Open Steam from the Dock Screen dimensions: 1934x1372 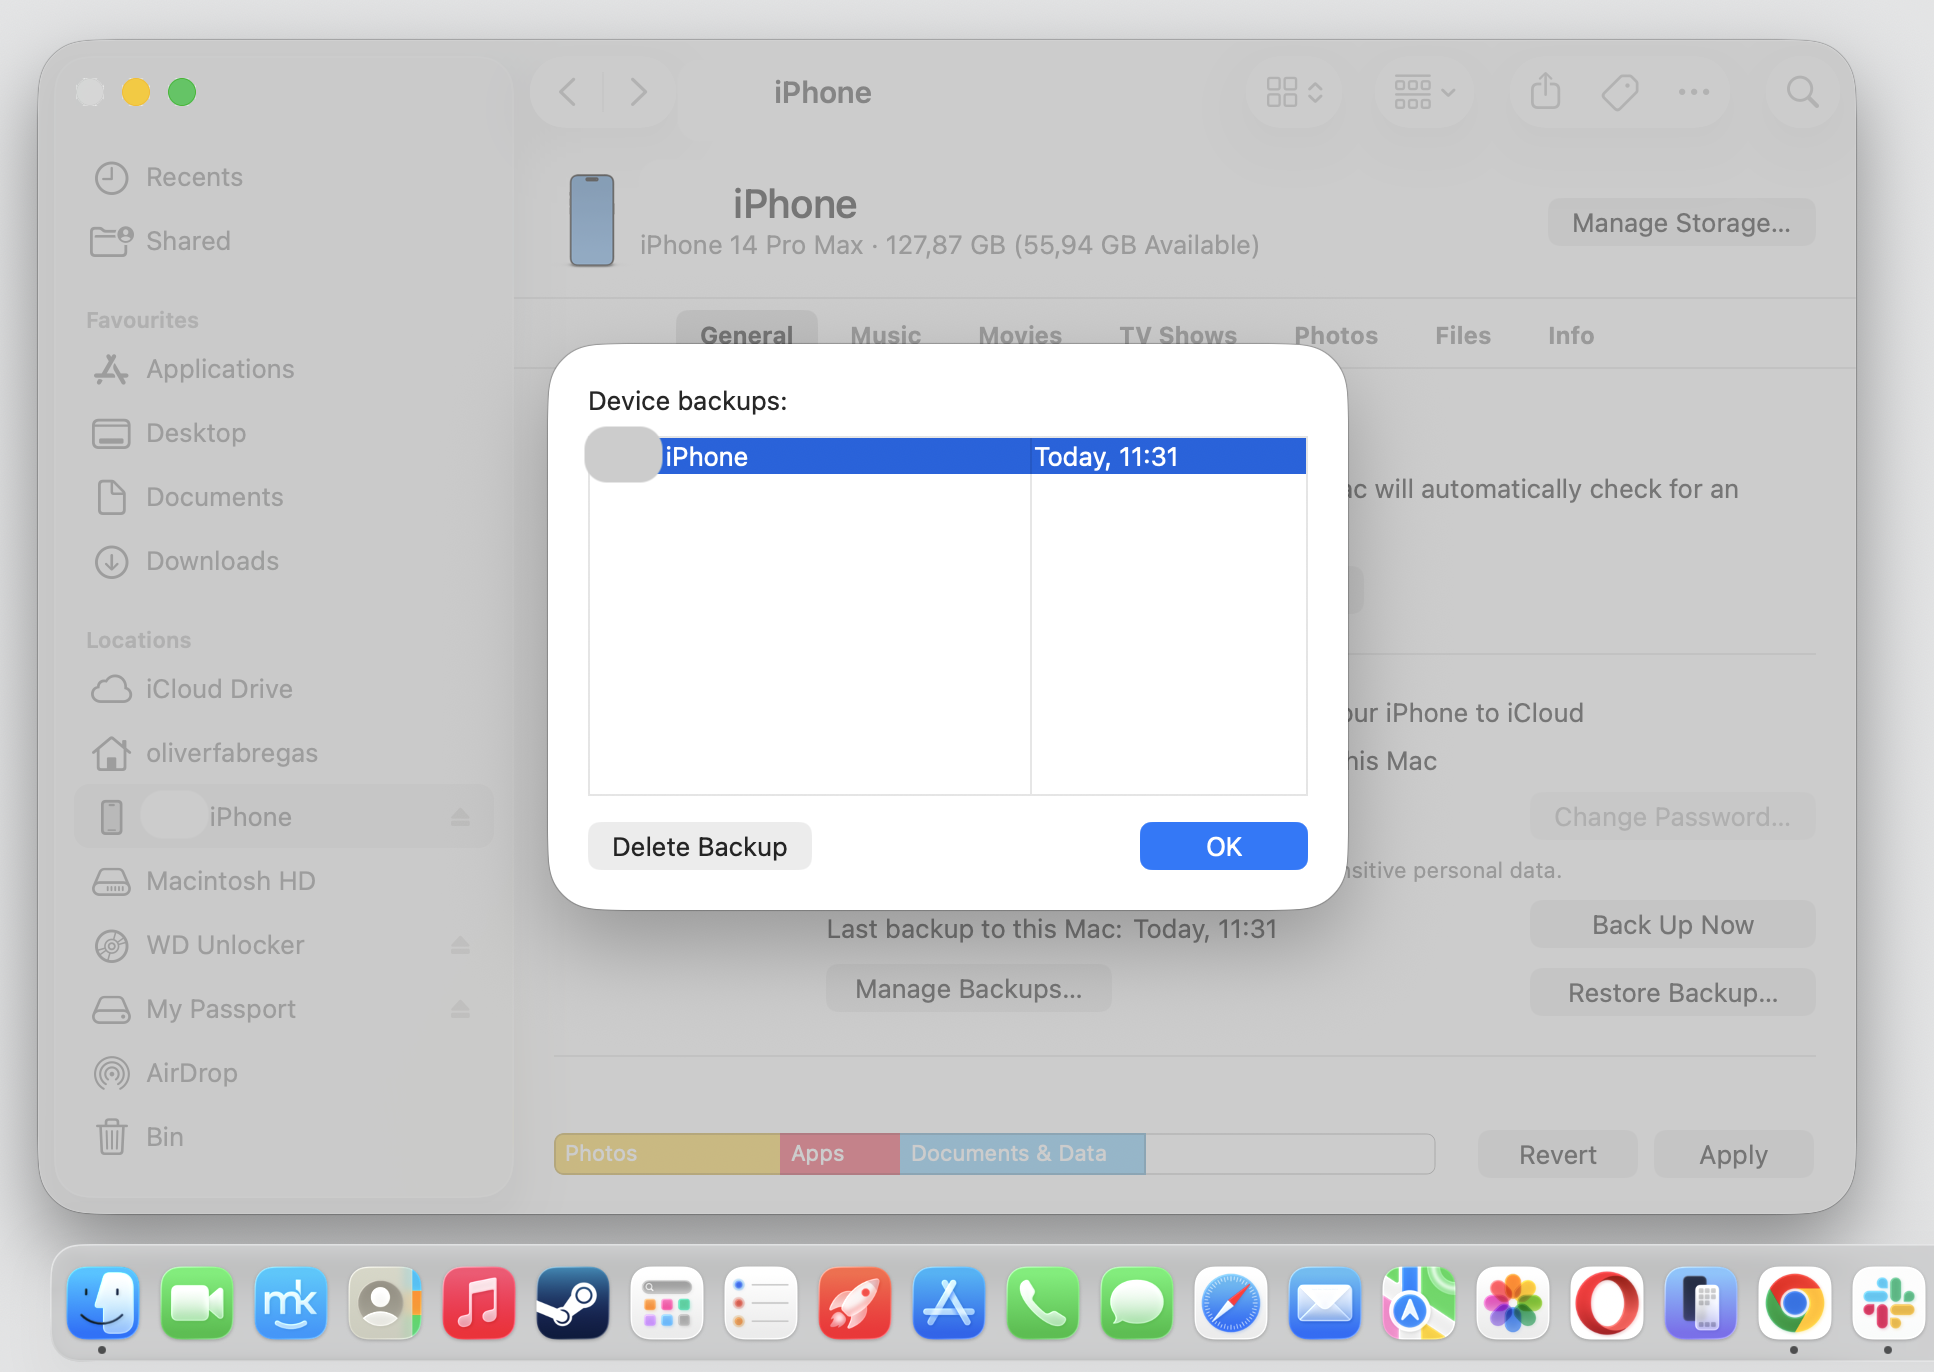573,1303
